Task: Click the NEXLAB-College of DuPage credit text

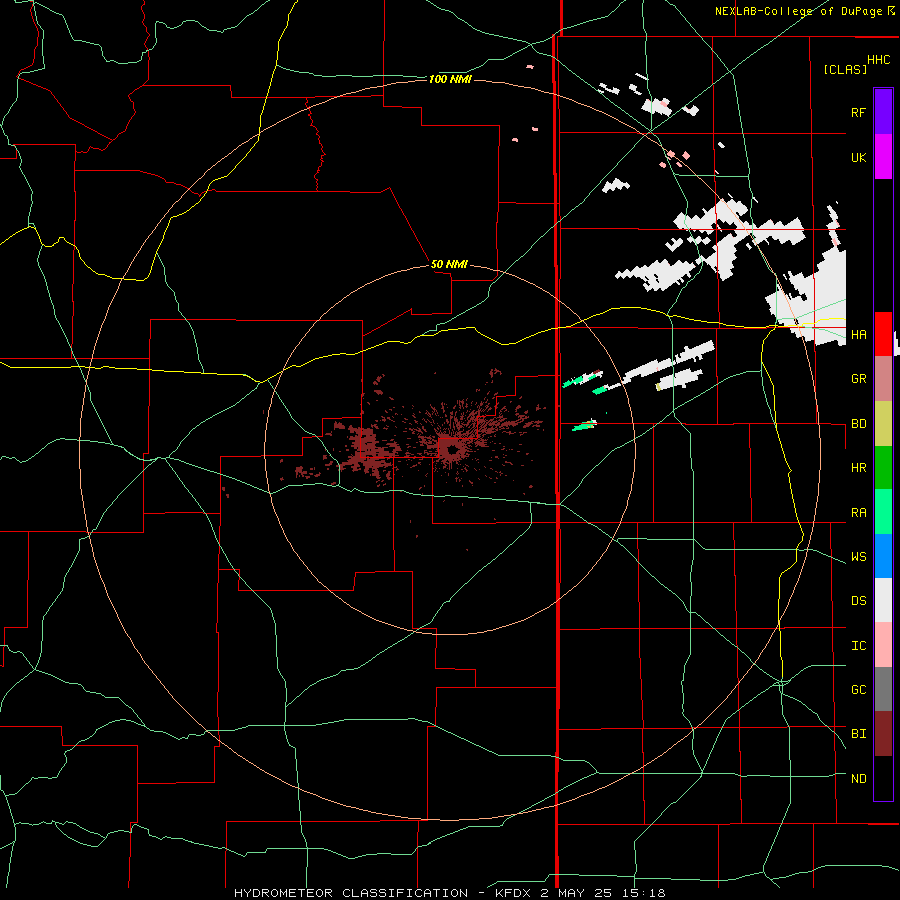Action: click(x=798, y=11)
